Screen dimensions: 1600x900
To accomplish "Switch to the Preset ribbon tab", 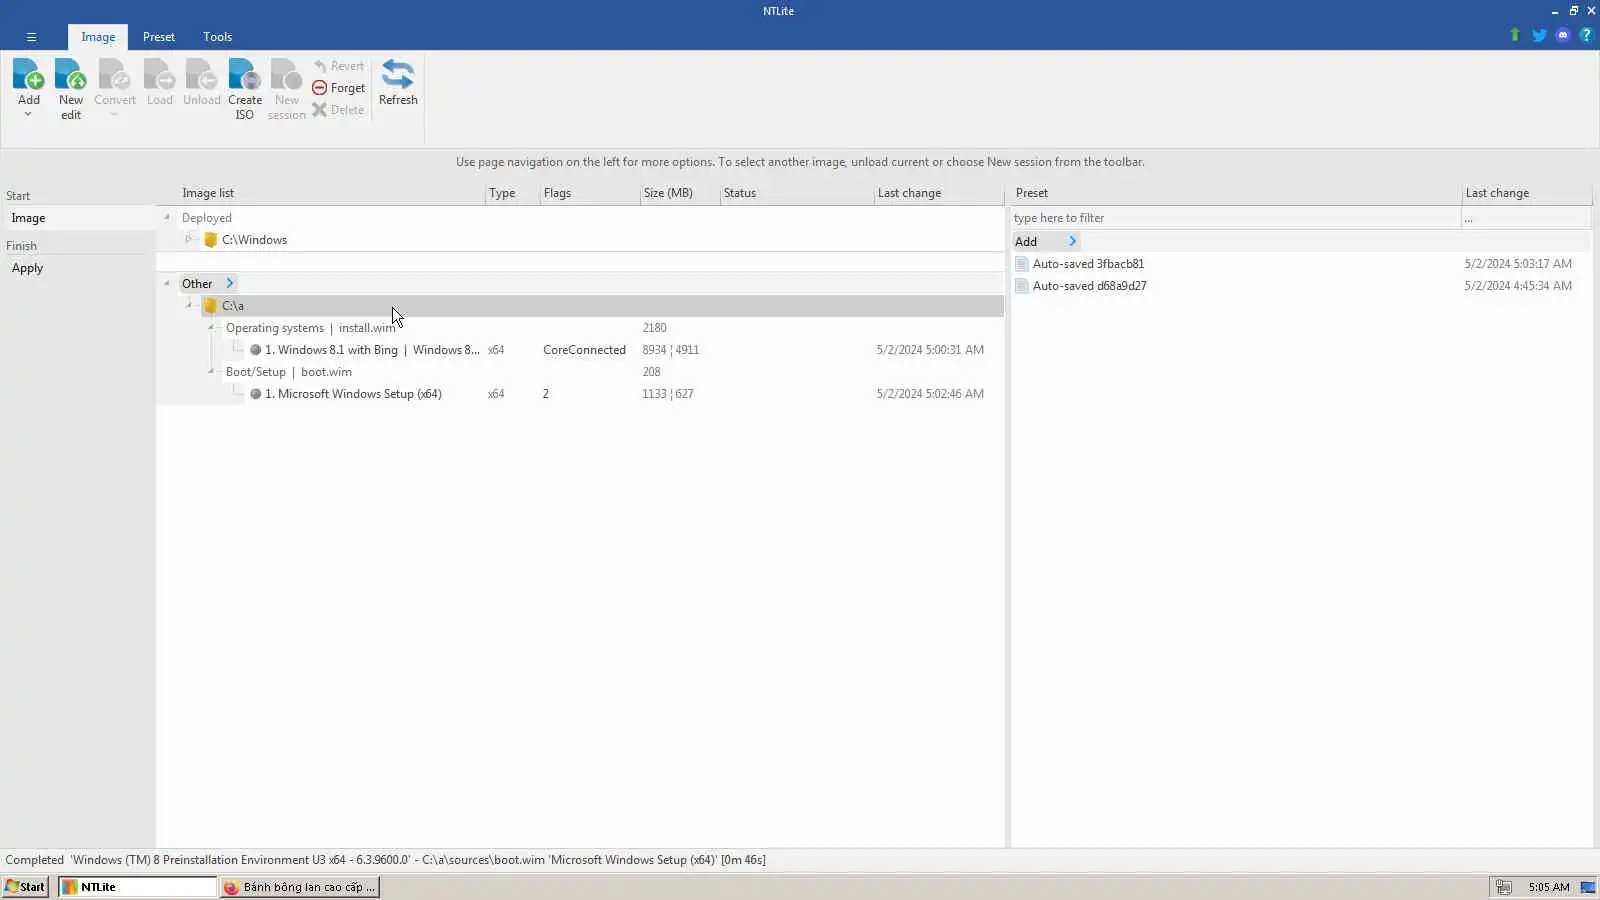I will 159,37.
